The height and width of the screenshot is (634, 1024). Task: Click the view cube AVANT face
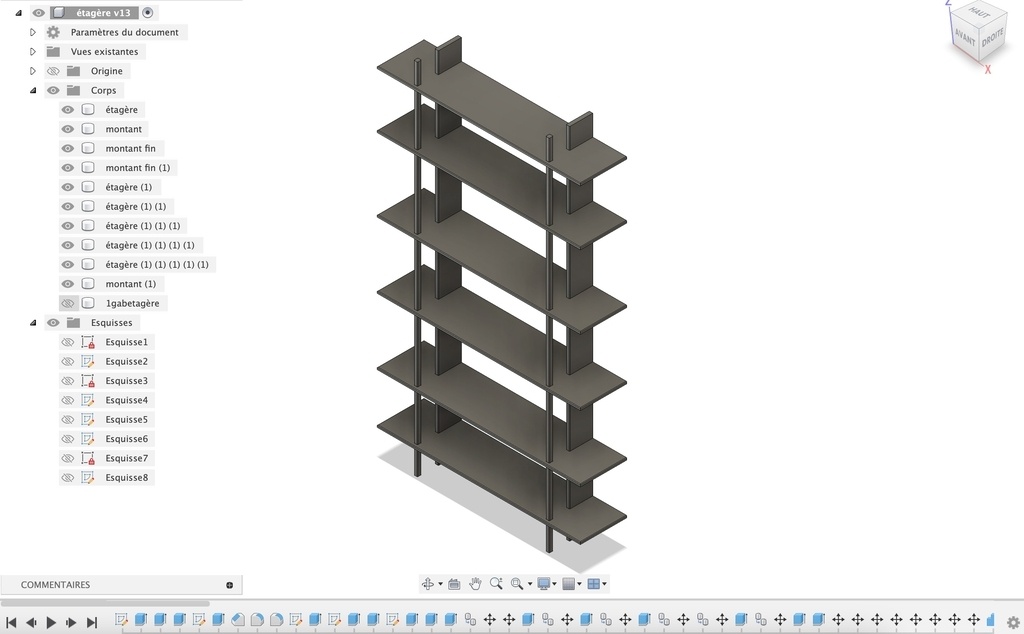tap(965, 35)
